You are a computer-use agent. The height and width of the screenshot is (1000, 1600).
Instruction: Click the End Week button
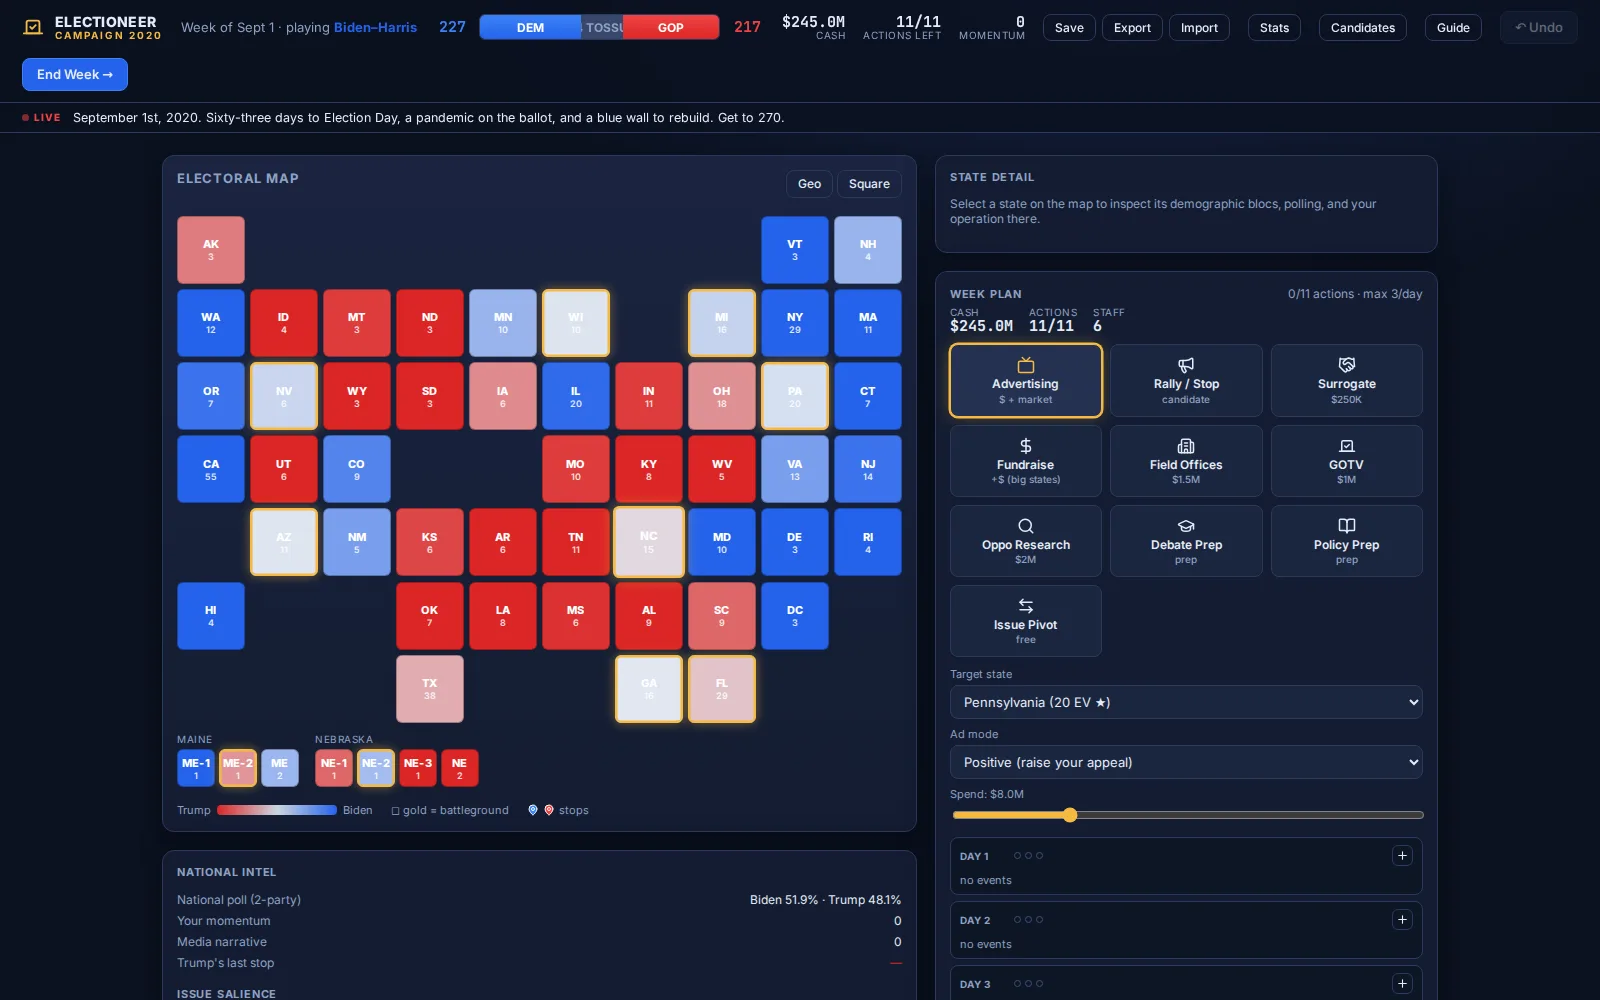pos(75,75)
